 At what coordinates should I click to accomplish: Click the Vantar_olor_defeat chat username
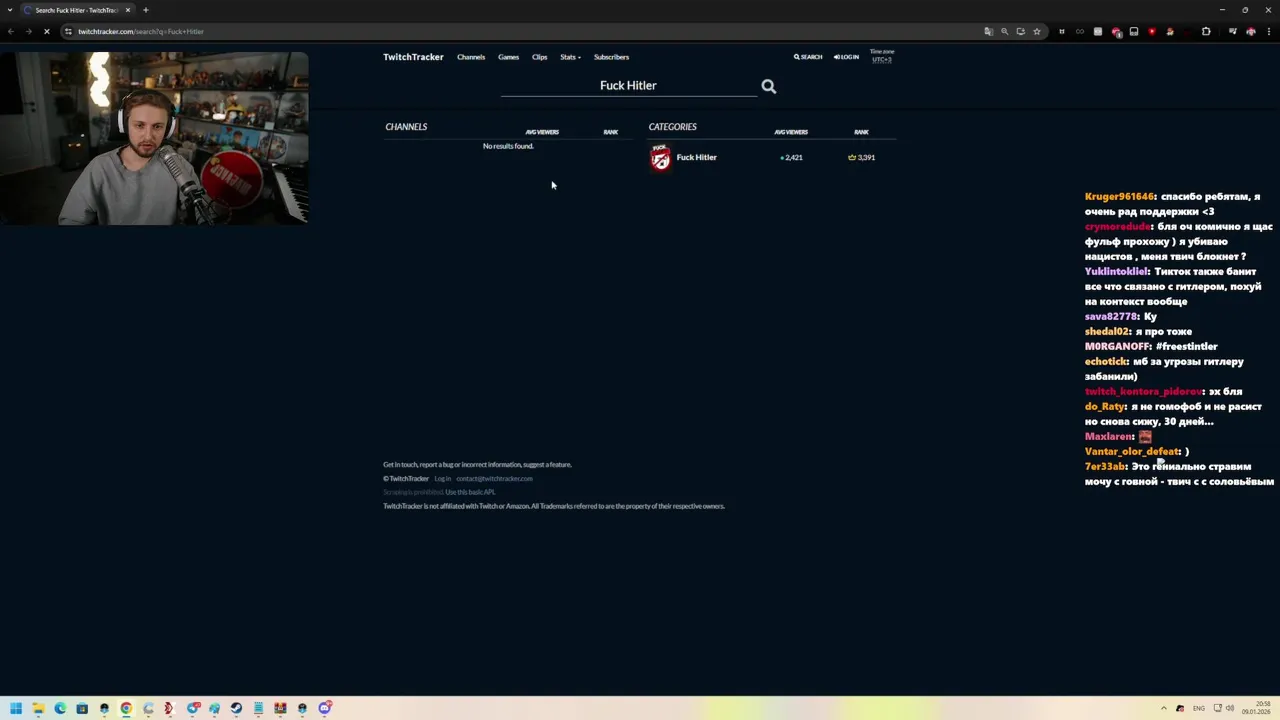point(1132,451)
